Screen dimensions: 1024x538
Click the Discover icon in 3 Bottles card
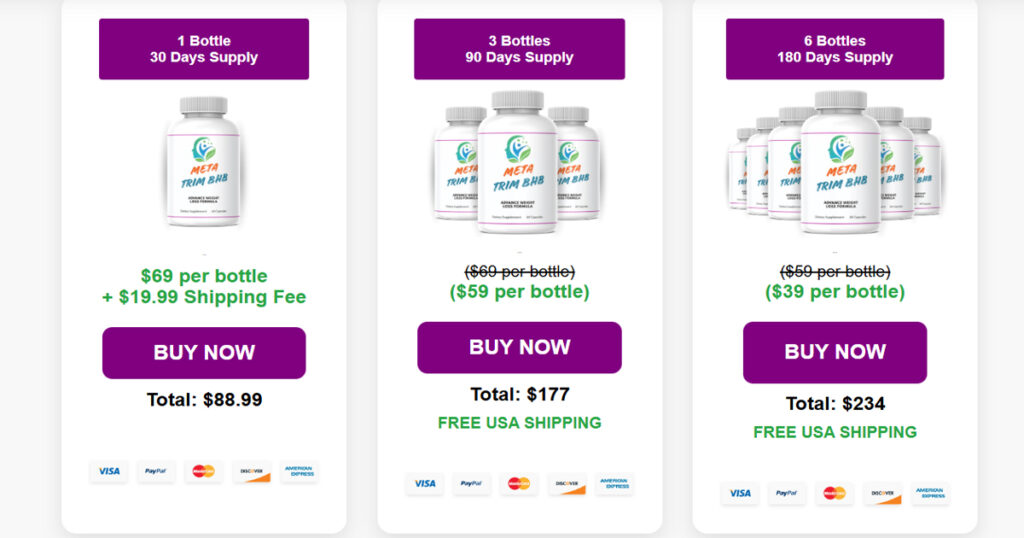tap(567, 484)
